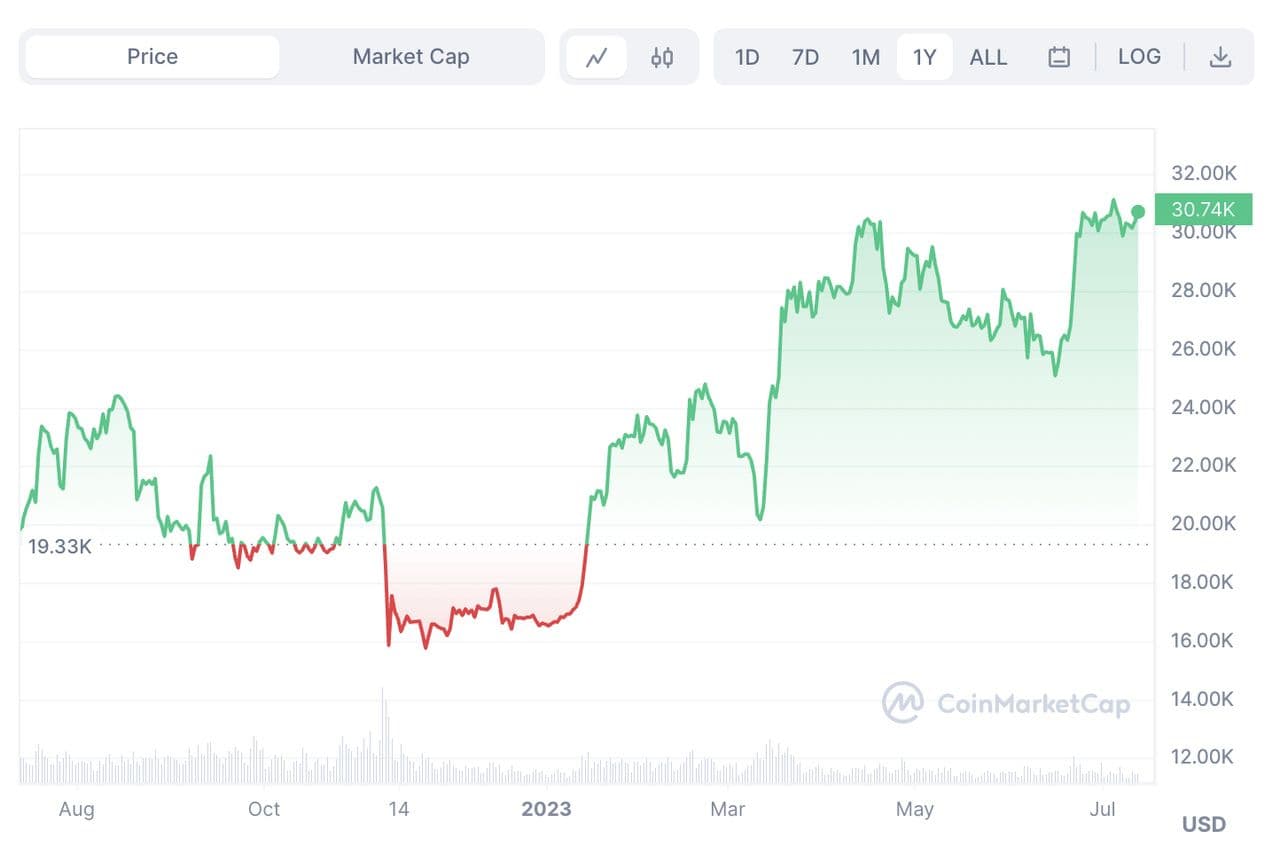Click the 19.33K baseline price label
This screenshot has width=1280, height=862.
click(60, 546)
